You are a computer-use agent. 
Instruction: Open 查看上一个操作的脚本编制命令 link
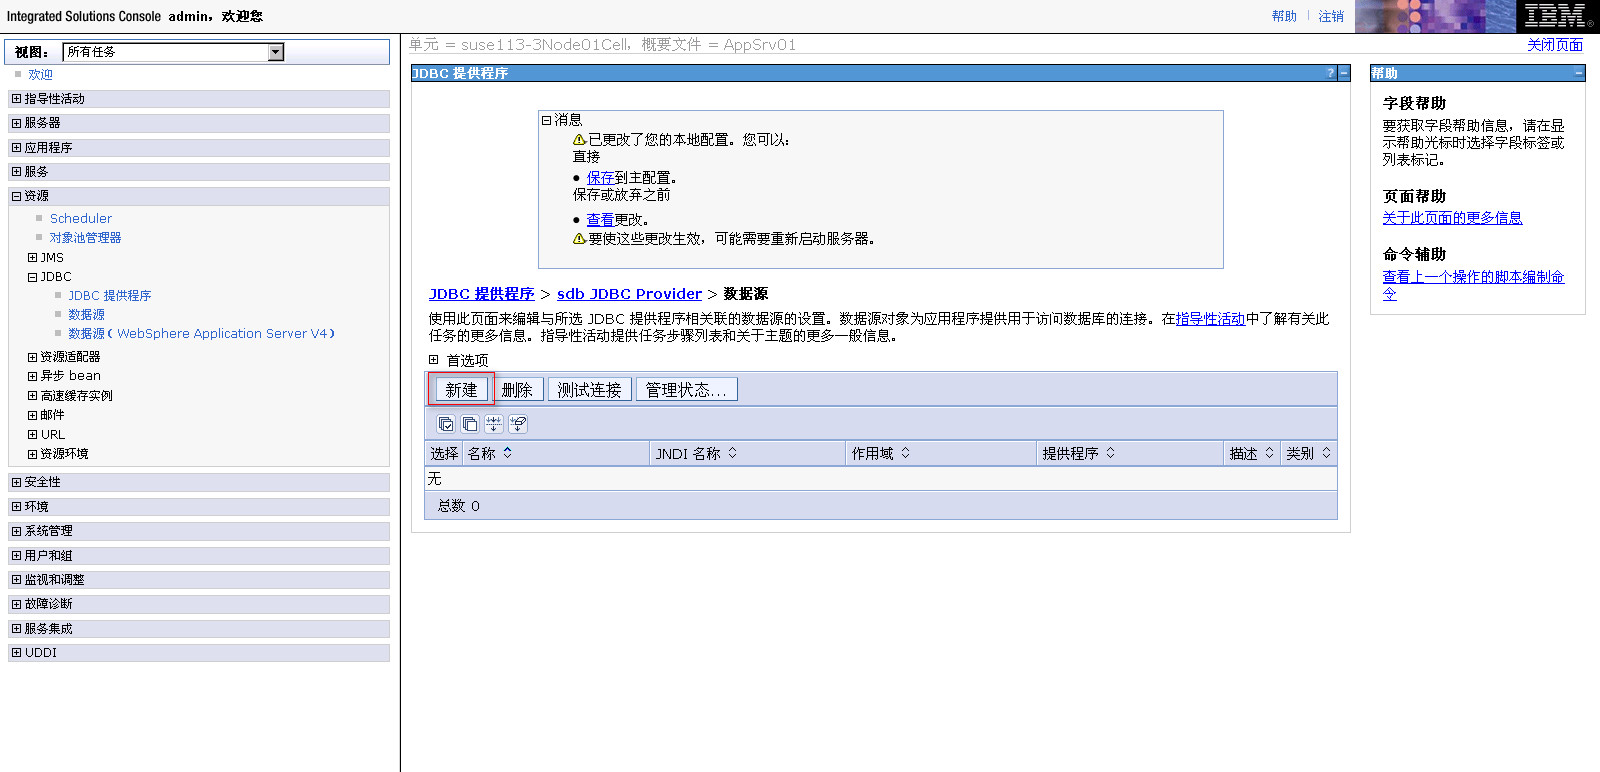coord(1473,285)
